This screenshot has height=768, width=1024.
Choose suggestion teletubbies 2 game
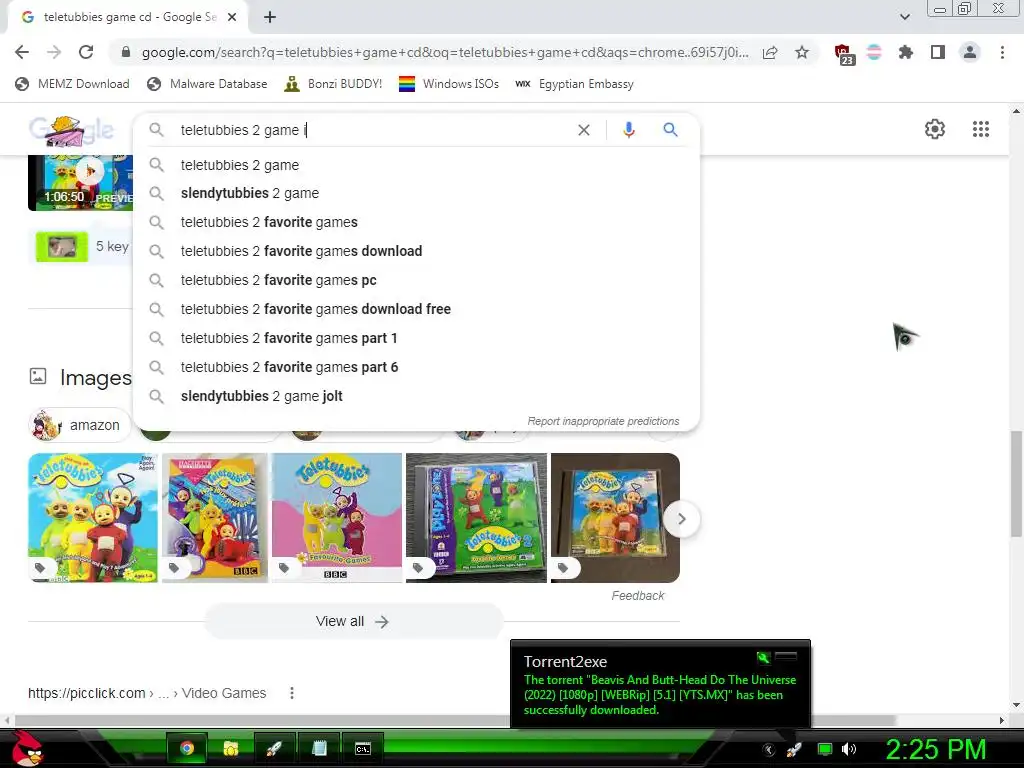coord(416,165)
